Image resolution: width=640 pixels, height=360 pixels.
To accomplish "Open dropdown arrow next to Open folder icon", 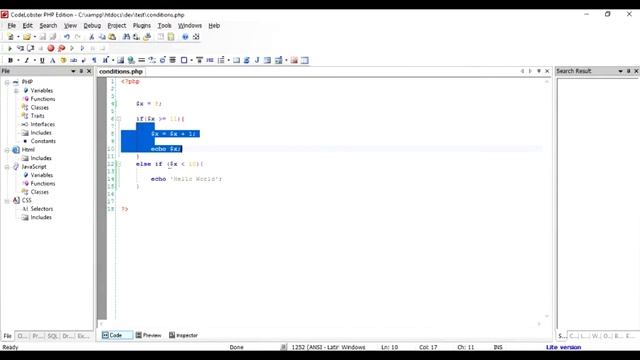I will pyautogui.click(x=35, y=37).
